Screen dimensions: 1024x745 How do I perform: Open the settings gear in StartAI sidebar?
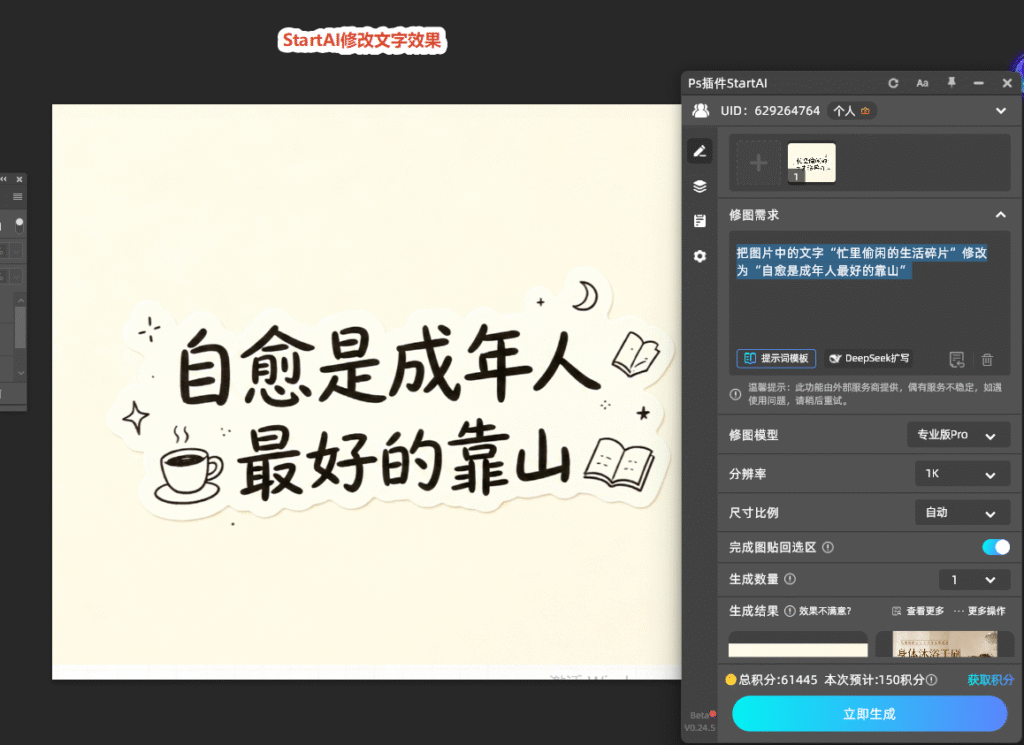click(699, 256)
